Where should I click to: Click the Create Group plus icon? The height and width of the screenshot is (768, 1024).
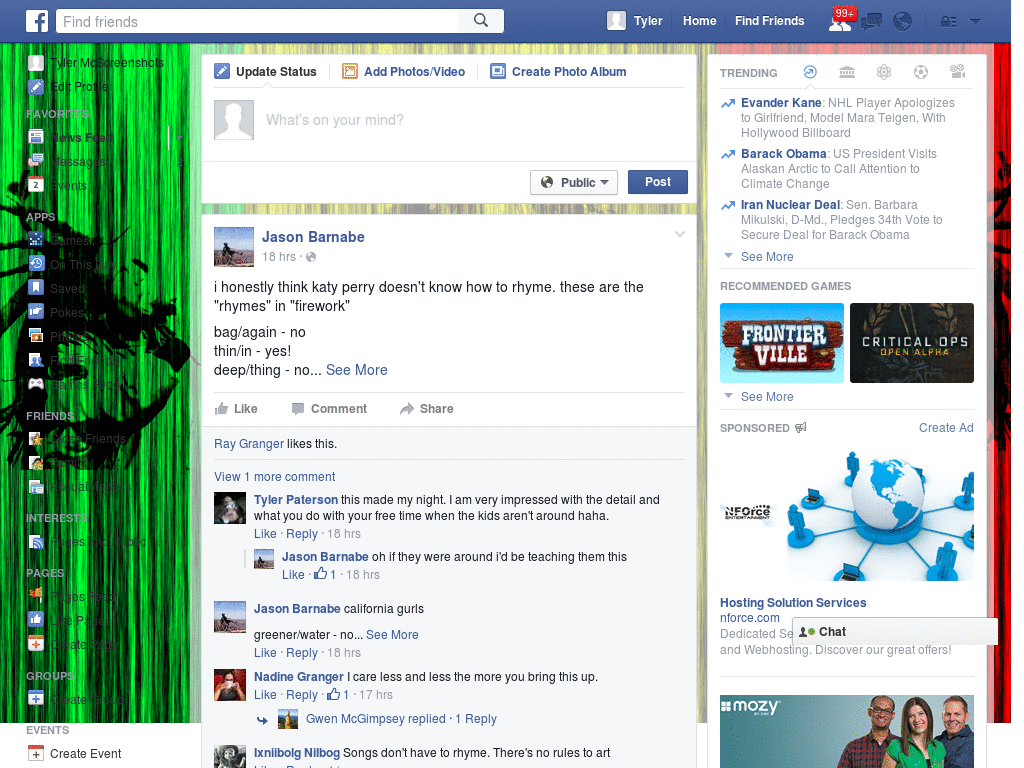pyautogui.click(x=36, y=699)
